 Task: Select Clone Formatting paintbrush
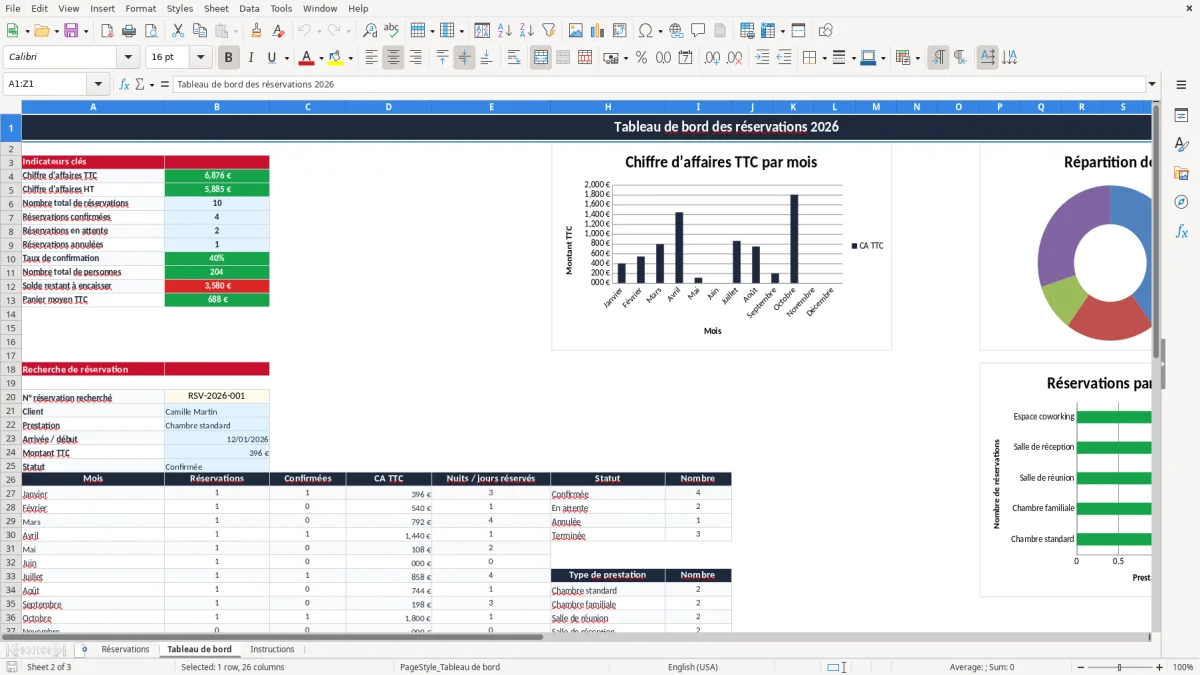257,31
